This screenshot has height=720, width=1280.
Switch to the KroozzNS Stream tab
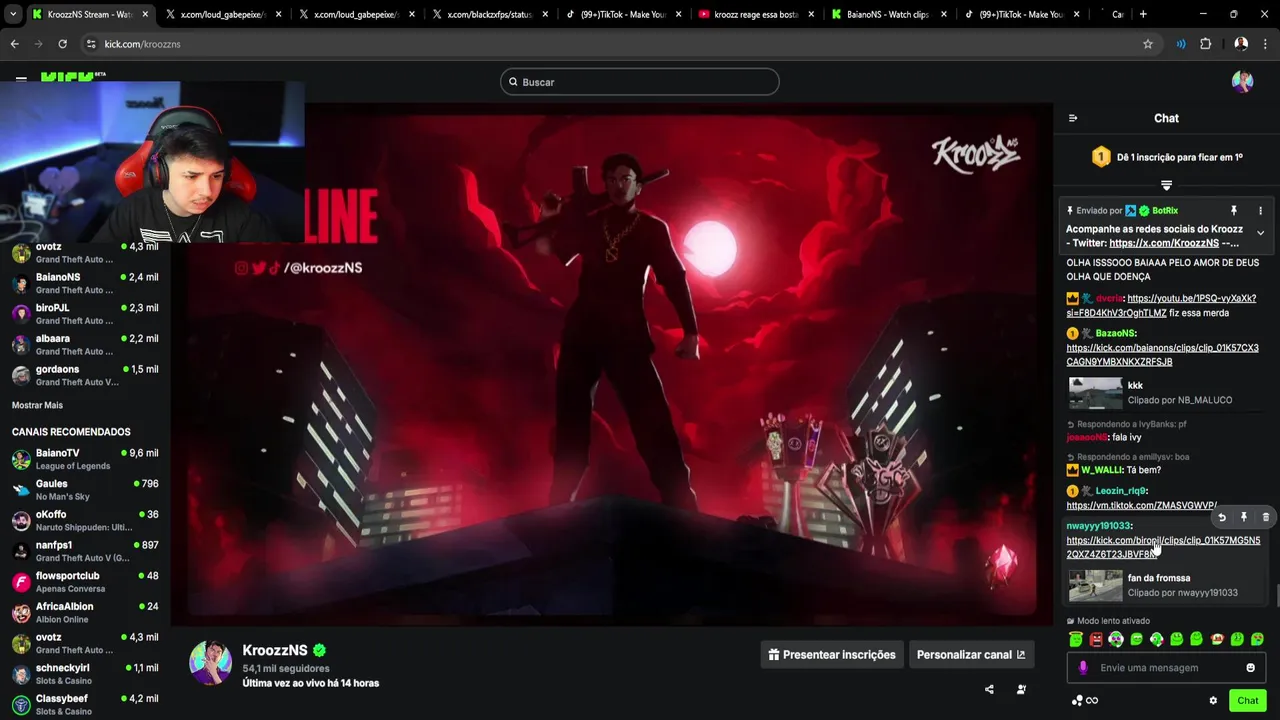(x=89, y=14)
